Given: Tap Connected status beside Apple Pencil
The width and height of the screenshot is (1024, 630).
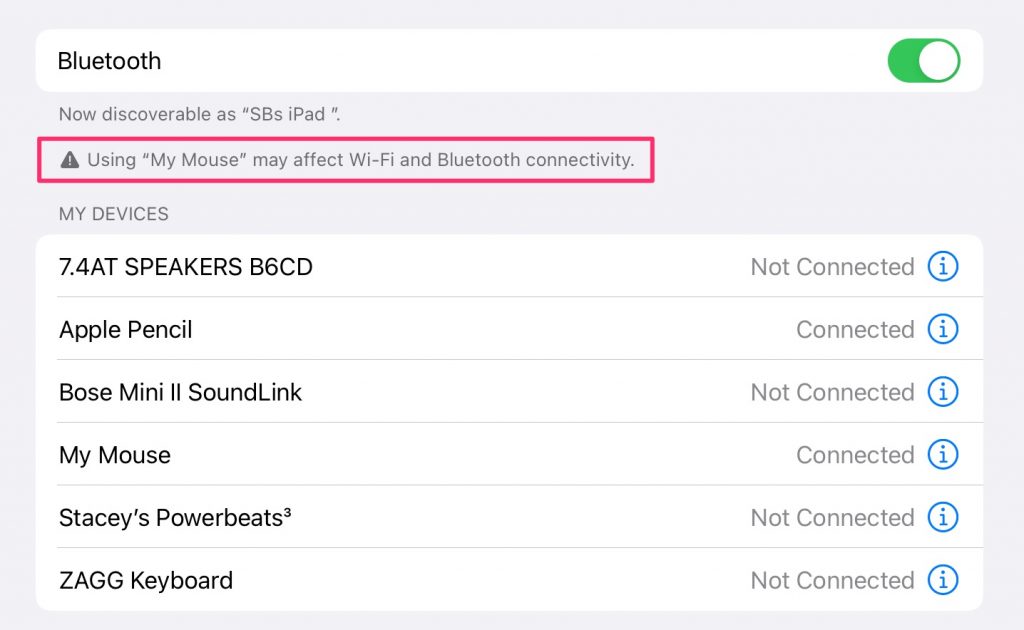Looking at the screenshot, I should point(855,330).
